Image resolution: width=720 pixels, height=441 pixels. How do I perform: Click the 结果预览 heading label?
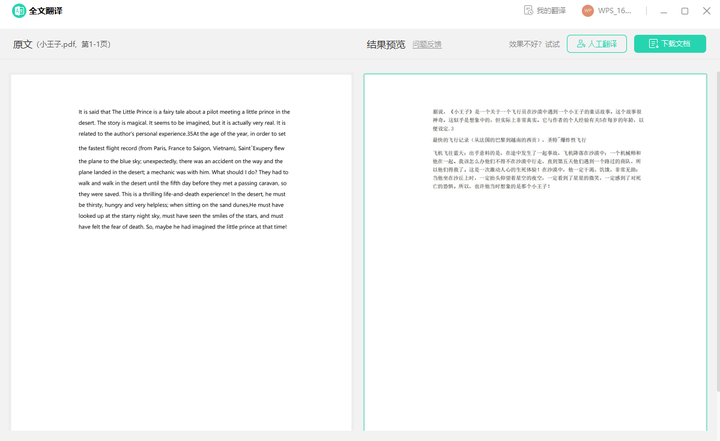(386, 45)
